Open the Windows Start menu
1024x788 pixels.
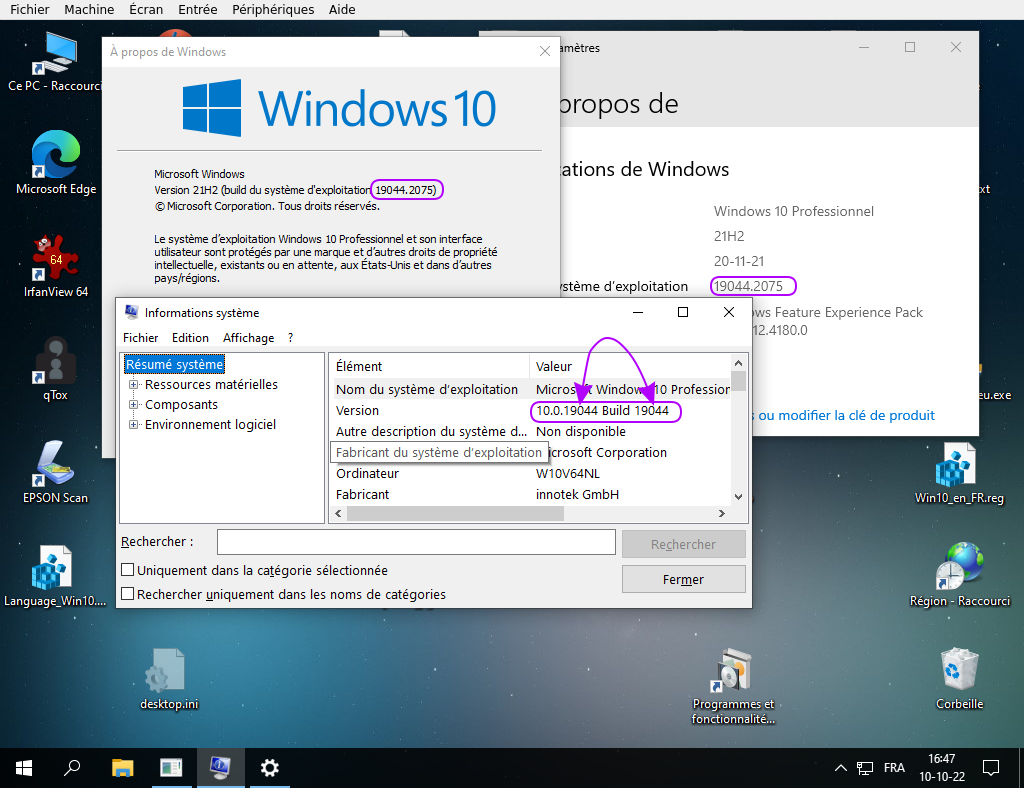[x=24, y=768]
